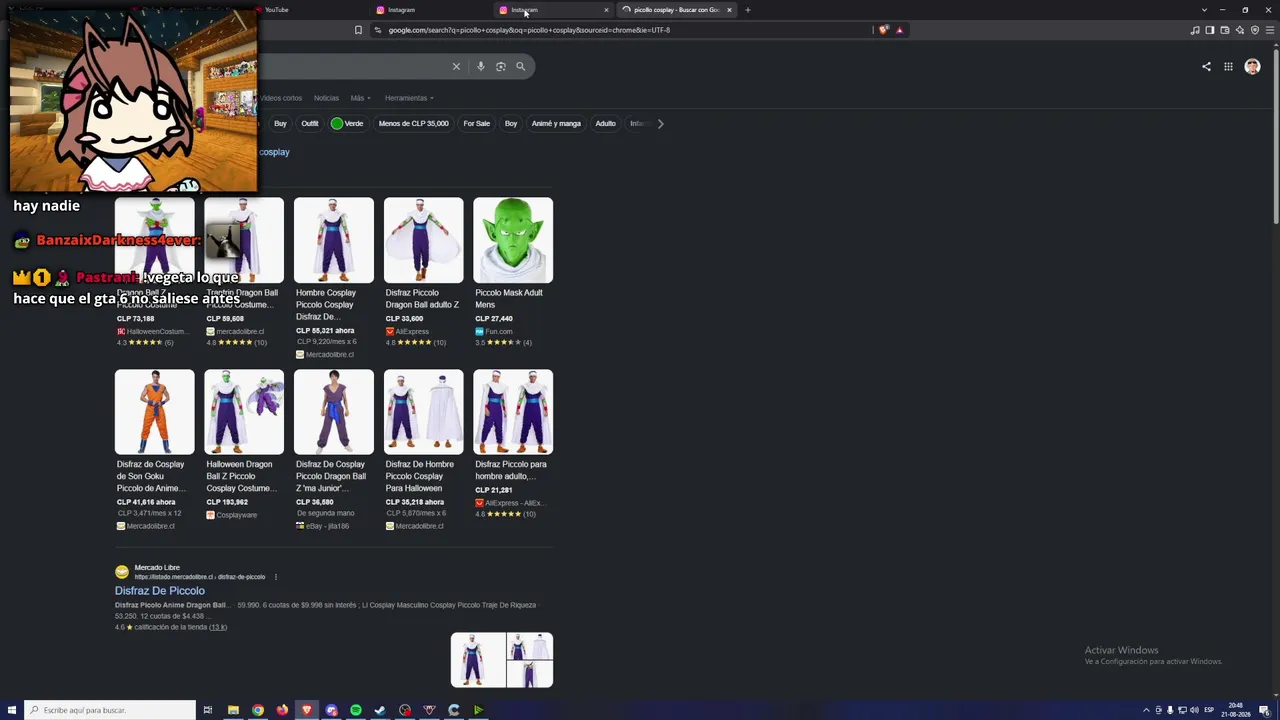Show more filter chips with arrow
The image size is (1280, 720).
click(x=660, y=124)
